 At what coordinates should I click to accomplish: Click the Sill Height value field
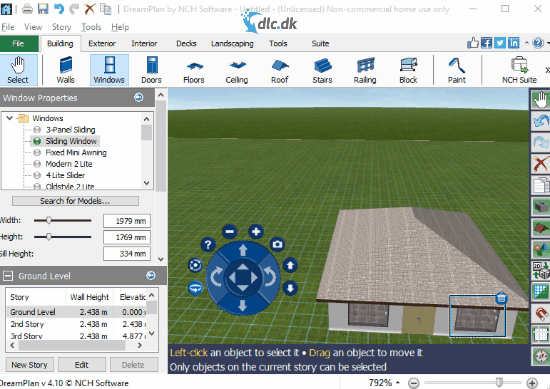pyautogui.click(x=127, y=254)
